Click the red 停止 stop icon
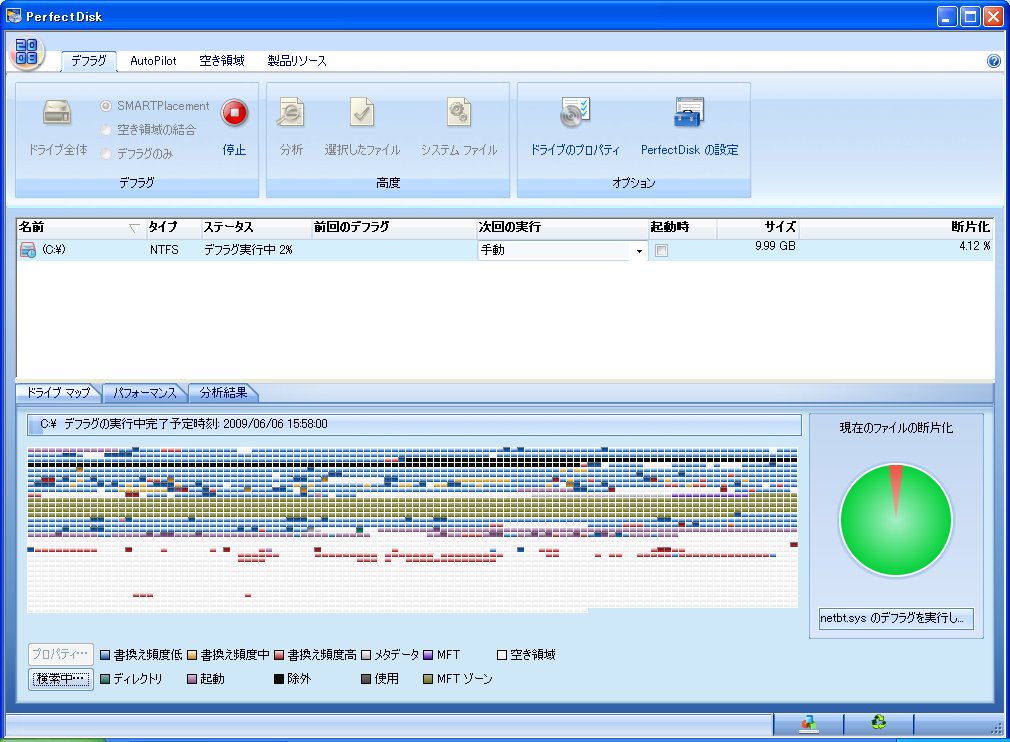 [234, 113]
